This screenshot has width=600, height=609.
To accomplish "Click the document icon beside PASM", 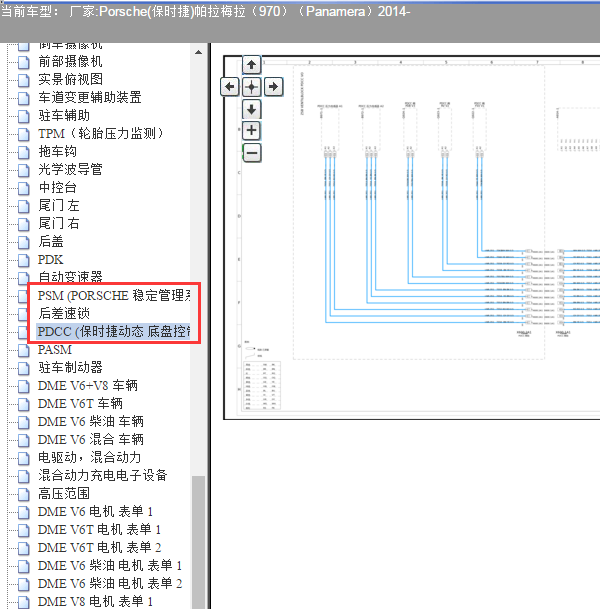I will (24, 350).
